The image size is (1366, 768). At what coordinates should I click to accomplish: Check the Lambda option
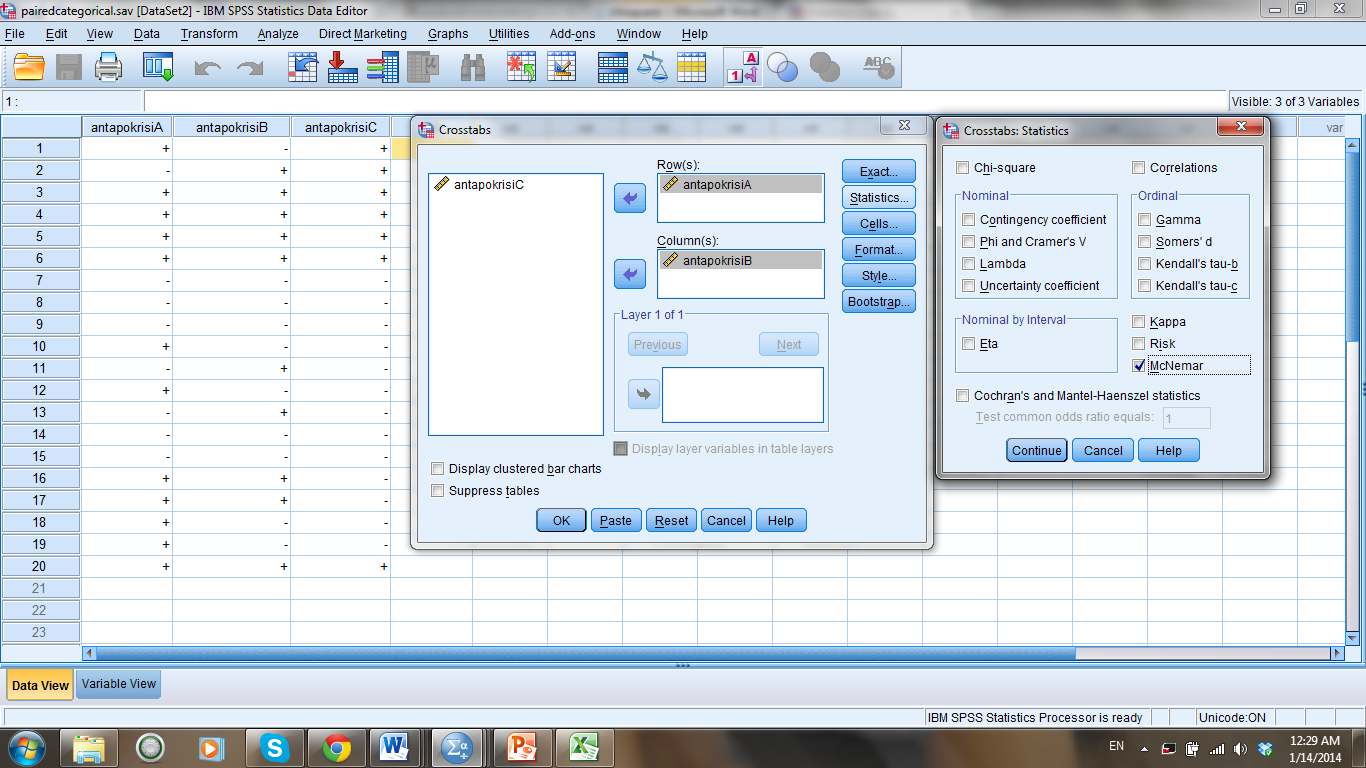[x=969, y=264]
